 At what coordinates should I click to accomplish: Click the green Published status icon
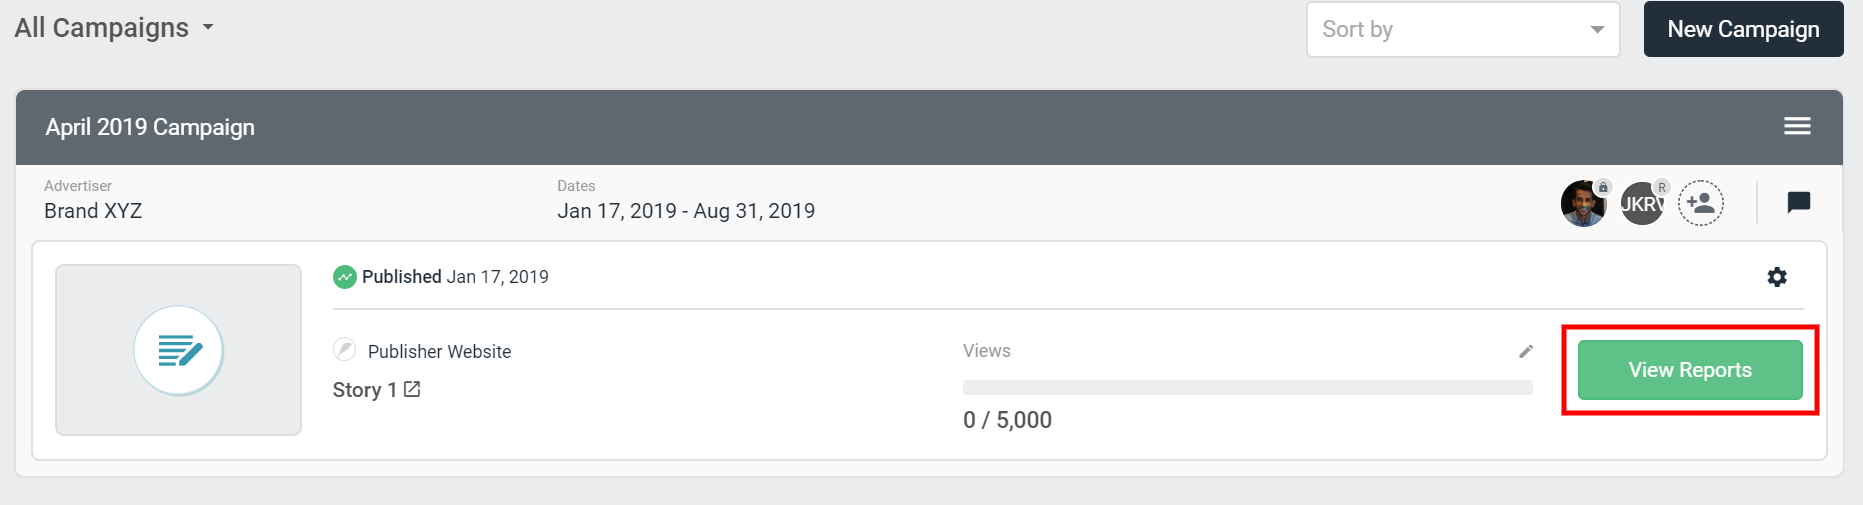click(x=345, y=277)
